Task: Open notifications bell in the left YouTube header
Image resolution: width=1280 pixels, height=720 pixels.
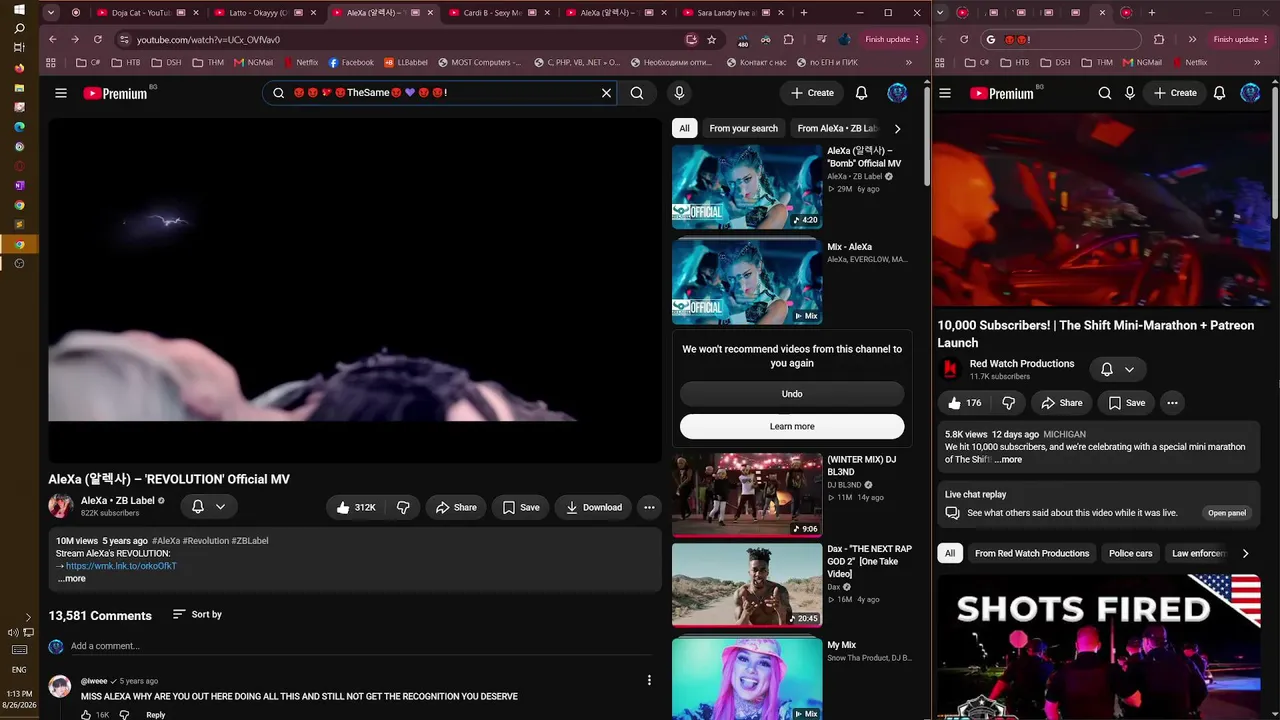Action: coord(861,93)
